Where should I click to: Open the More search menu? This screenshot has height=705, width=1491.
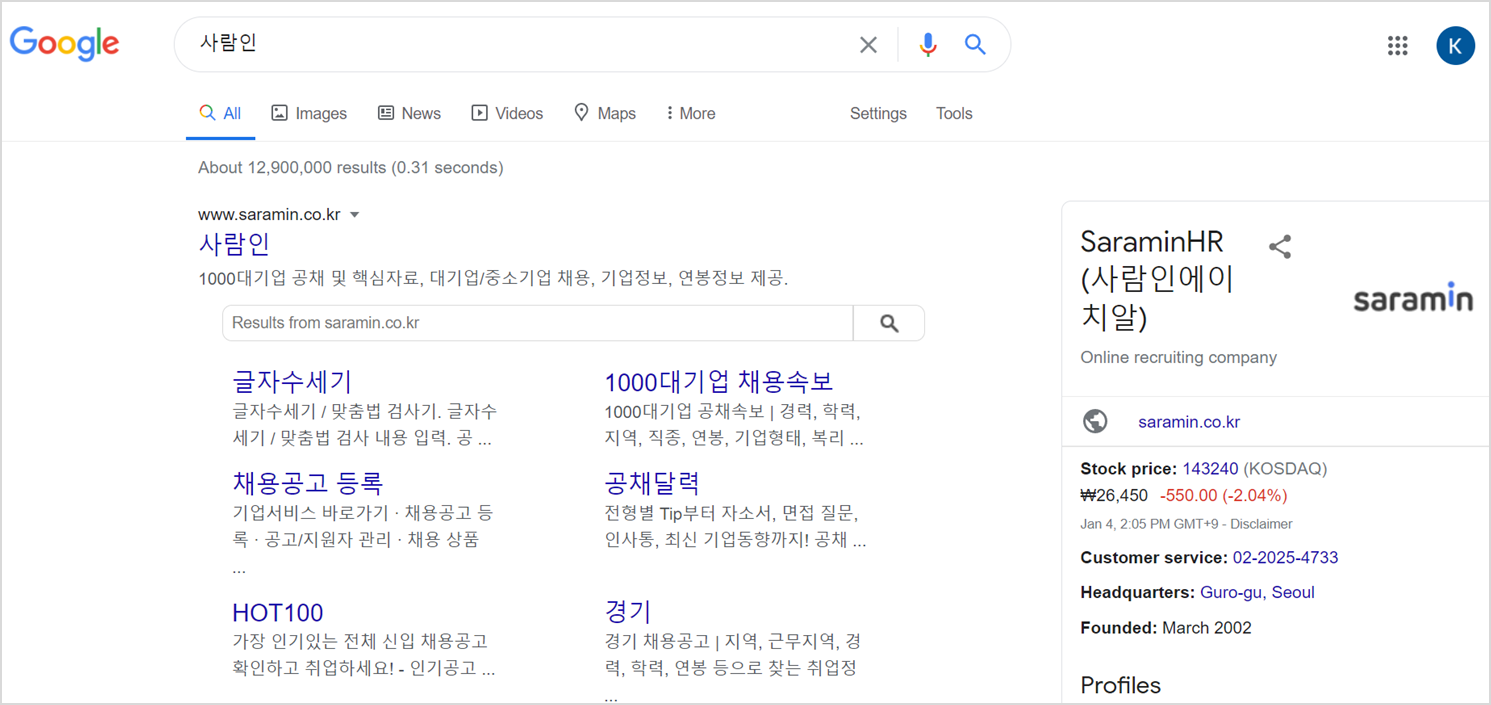691,113
